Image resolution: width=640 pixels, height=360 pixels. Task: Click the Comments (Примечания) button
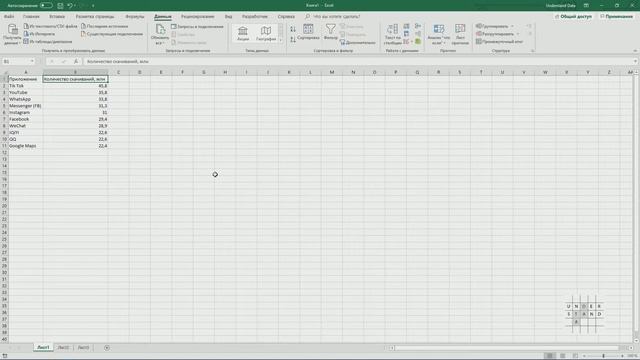pyautogui.click(x=616, y=17)
